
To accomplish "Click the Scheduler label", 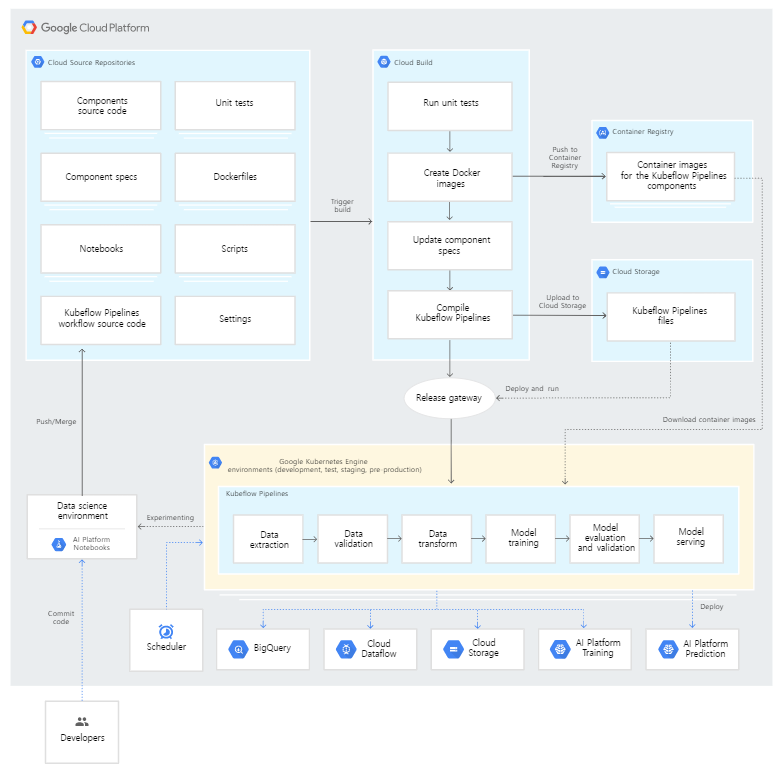I will 166,647.
